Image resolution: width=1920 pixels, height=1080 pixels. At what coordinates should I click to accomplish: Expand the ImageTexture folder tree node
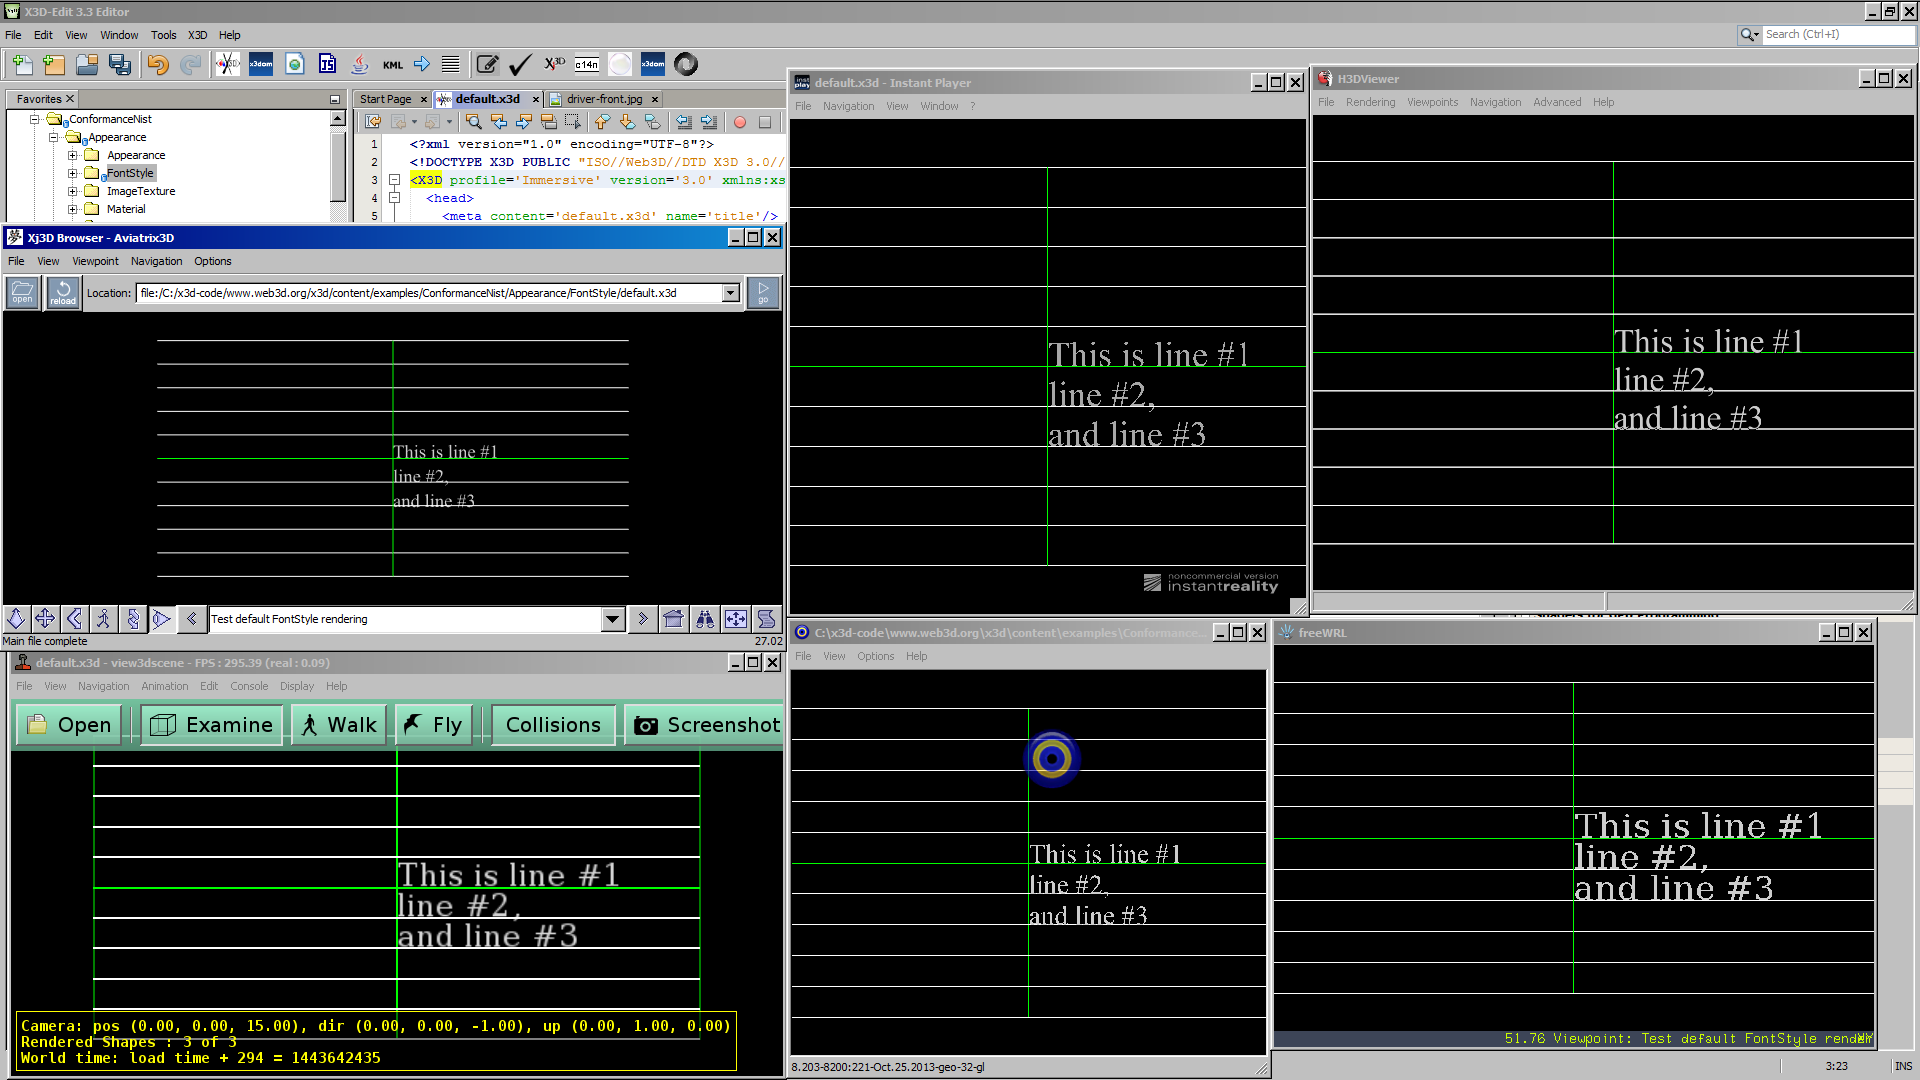click(73, 191)
